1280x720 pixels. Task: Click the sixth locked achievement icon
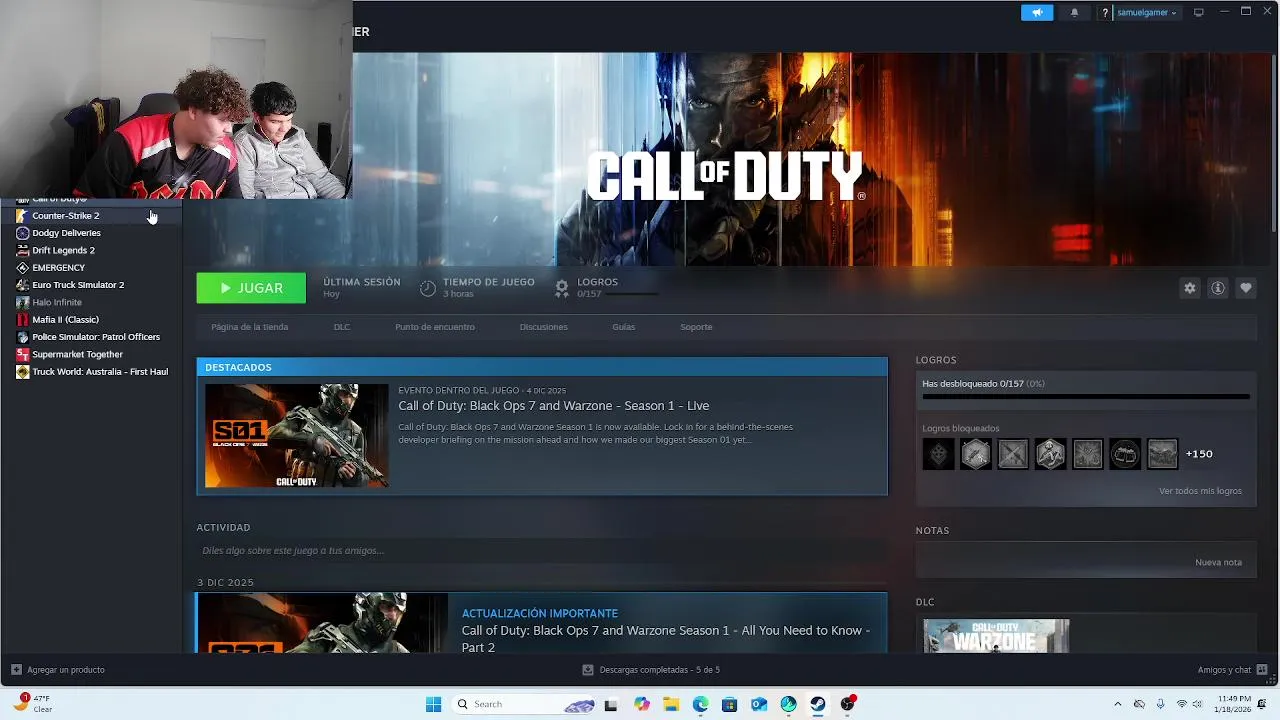[1125, 454]
